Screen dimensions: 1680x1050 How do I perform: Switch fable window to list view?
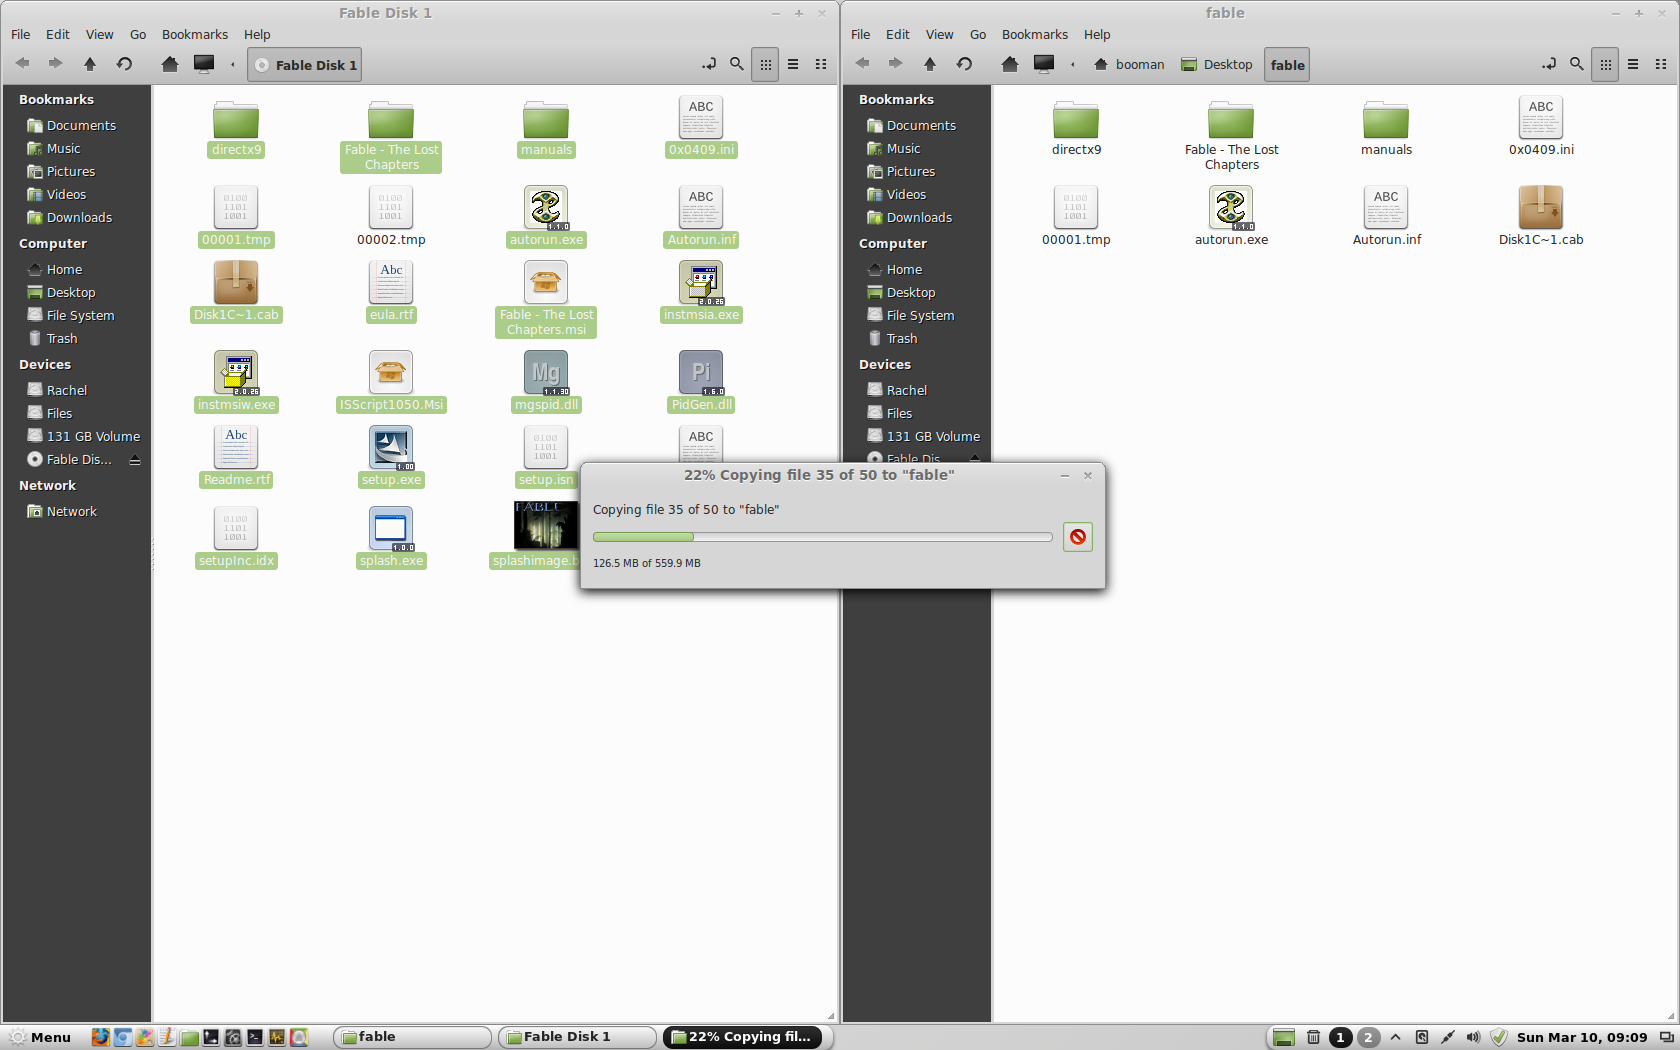click(1633, 64)
